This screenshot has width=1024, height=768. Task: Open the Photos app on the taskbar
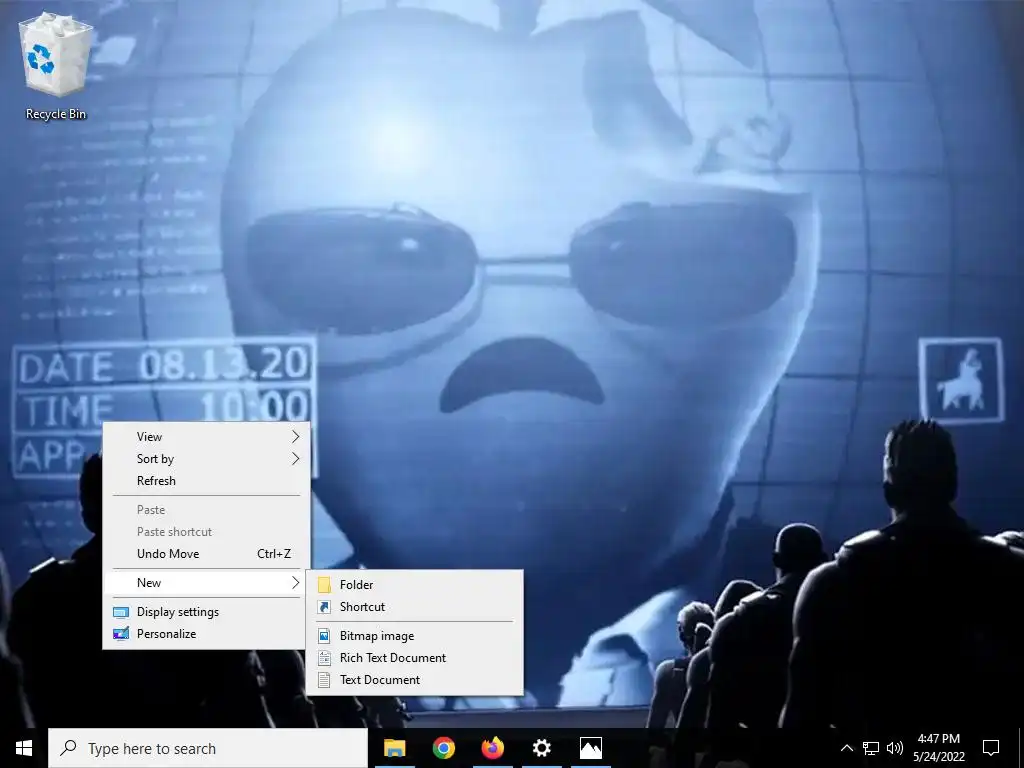point(590,748)
